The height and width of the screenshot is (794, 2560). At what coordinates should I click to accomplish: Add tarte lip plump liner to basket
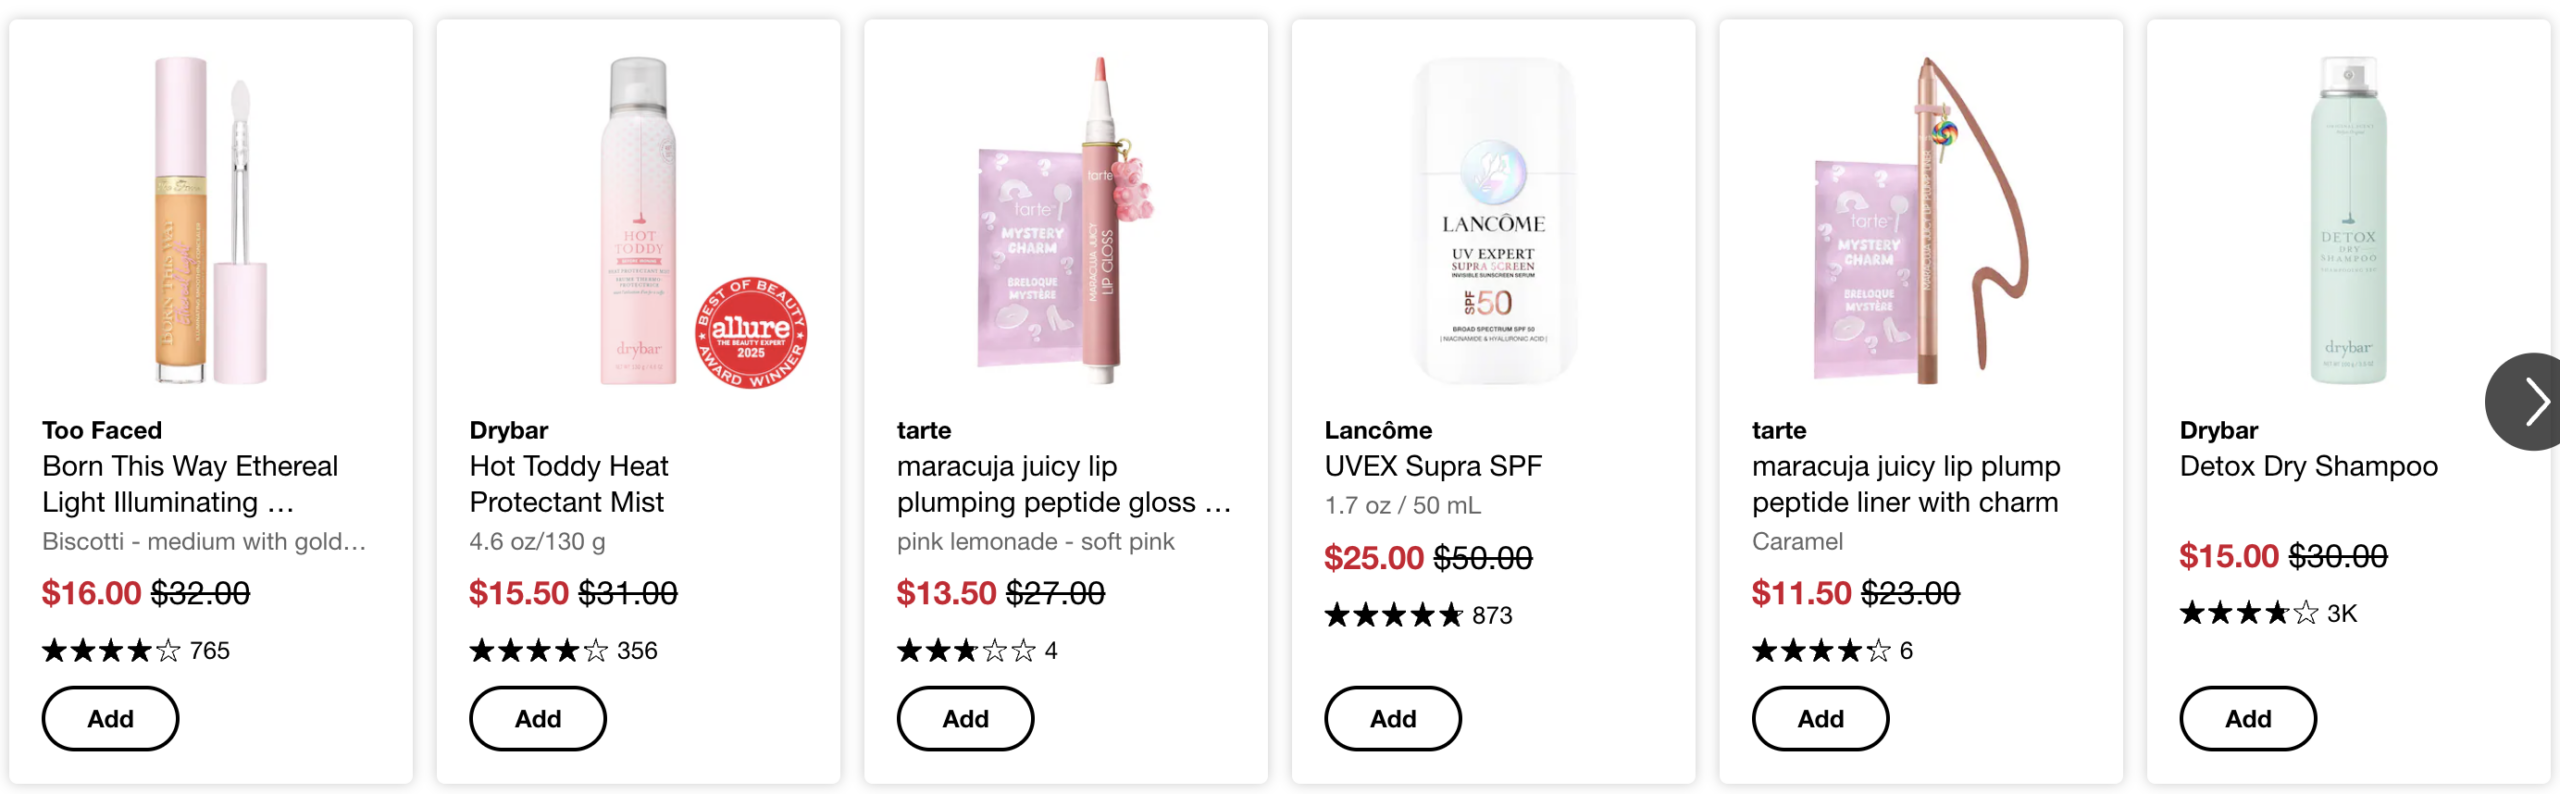pyautogui.click(x=1820, y=718)
